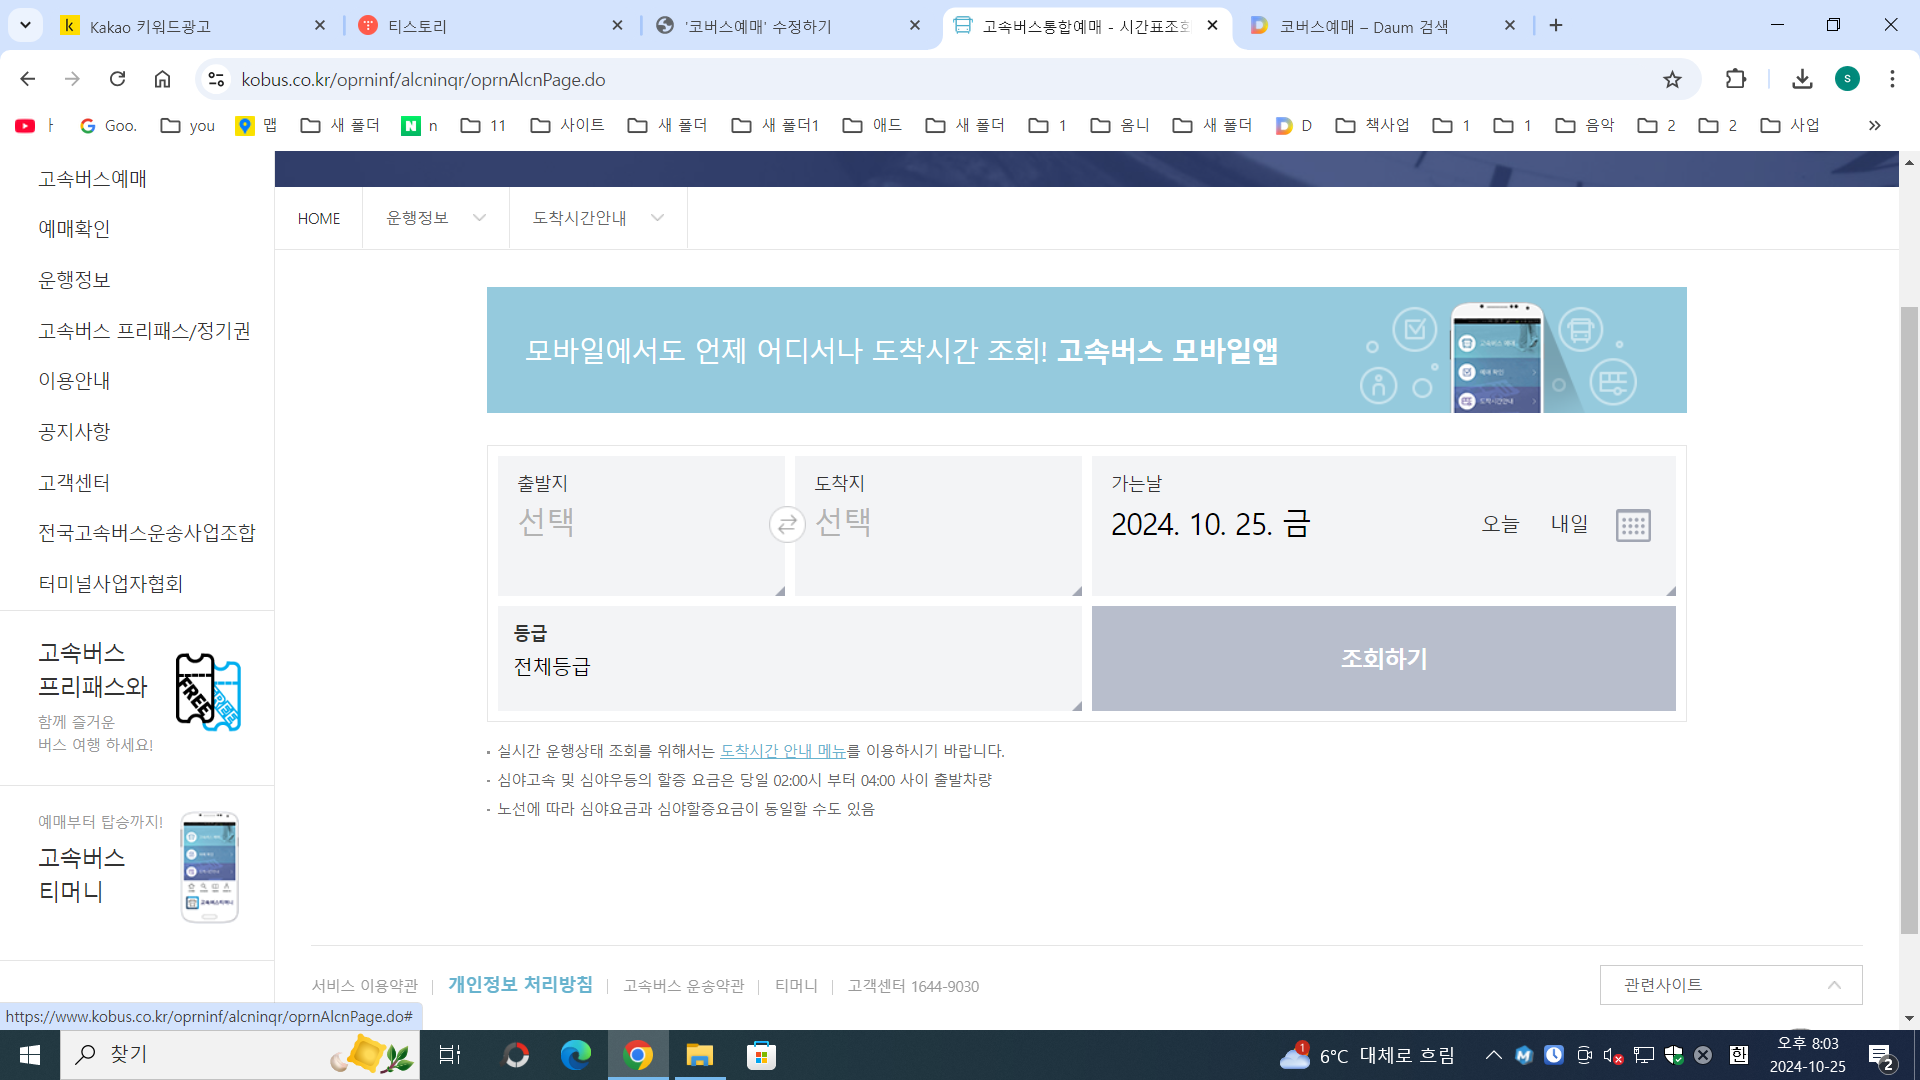Open the 관련사이트 dropdown
Image resolution: width=1920 pixels, height=1080 pixels.
click(1730, 985)
